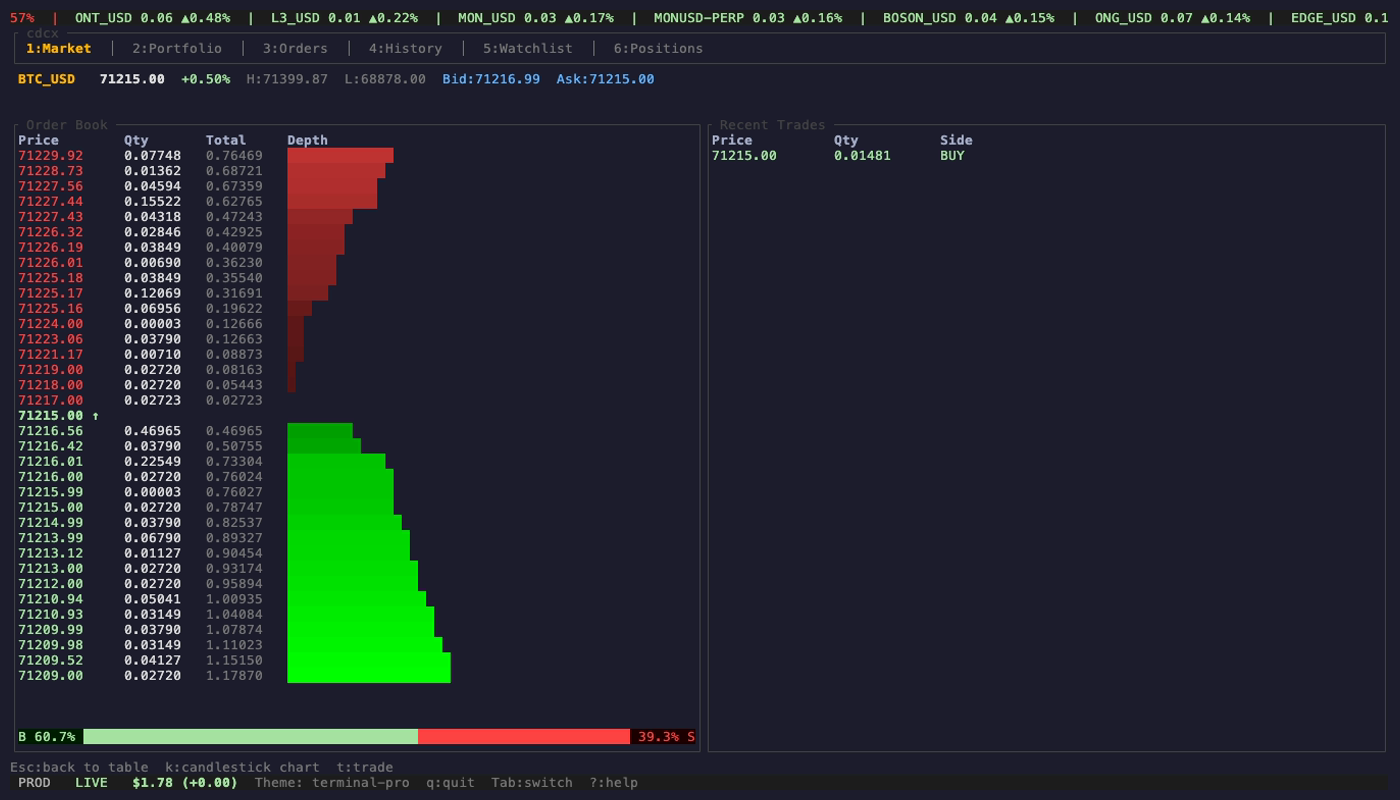
Task: Open the 6:Positions tab
Action: click(x=658, y=48)
